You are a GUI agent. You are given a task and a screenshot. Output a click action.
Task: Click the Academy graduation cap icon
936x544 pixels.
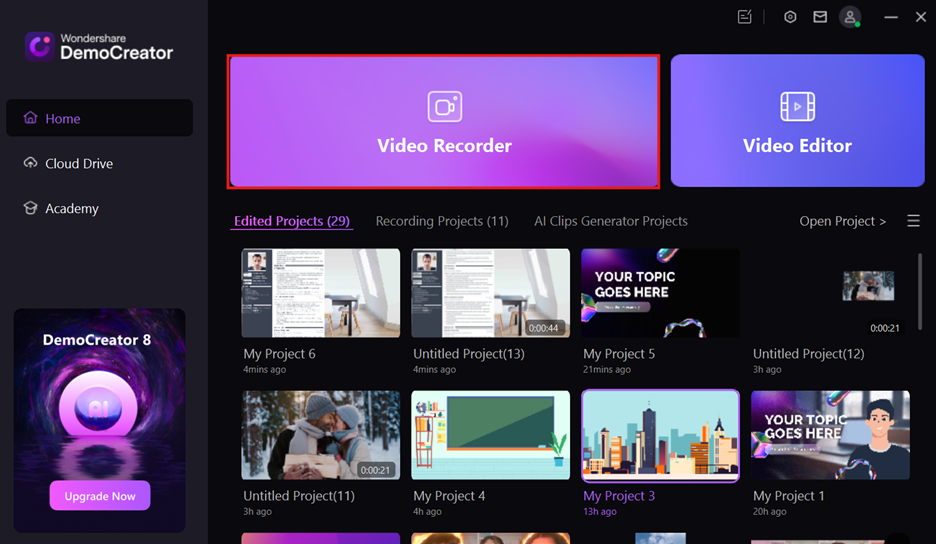click(30, 208)
